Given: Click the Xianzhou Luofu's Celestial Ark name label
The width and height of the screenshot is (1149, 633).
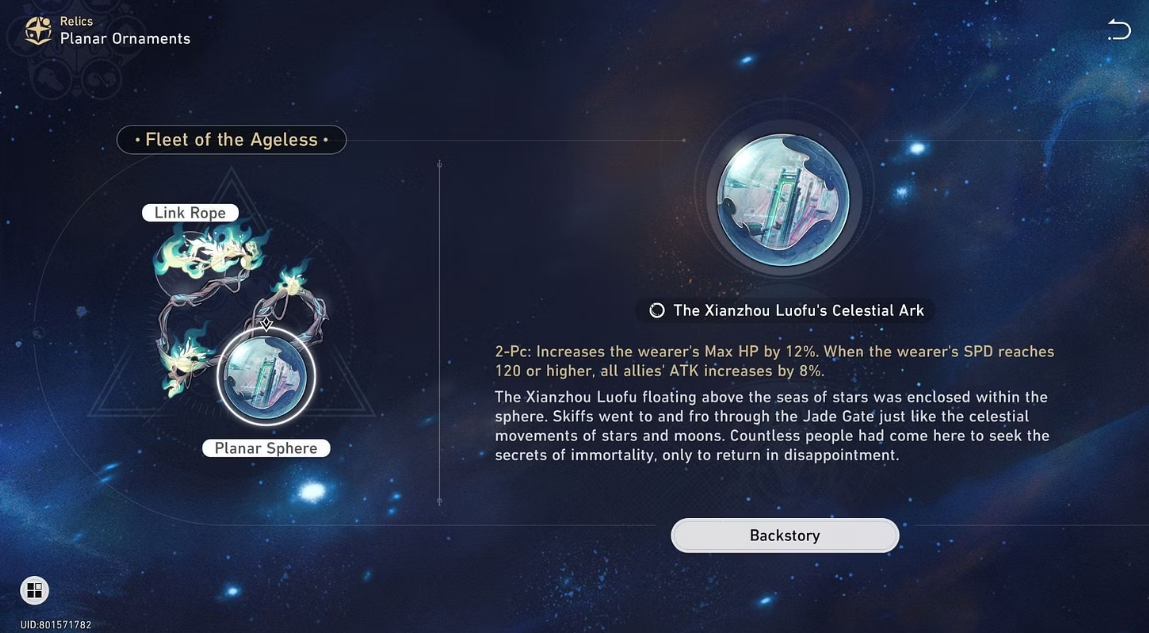Looking at the screenshot, I should [x=799, y=311].
